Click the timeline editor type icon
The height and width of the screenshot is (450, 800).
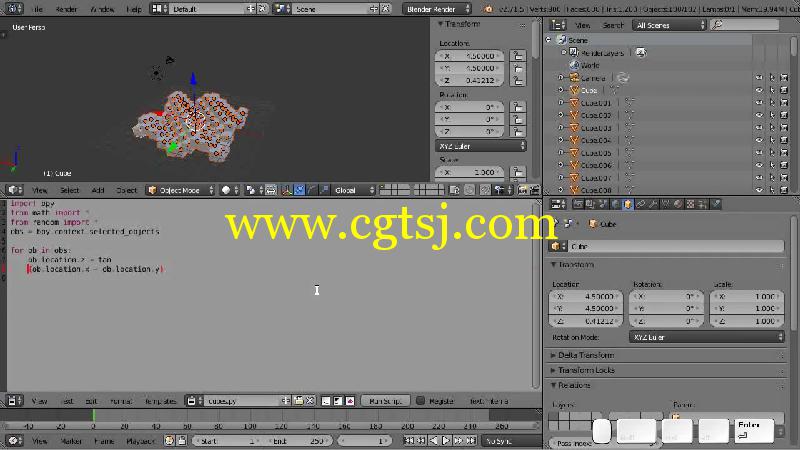coord(14,441)
